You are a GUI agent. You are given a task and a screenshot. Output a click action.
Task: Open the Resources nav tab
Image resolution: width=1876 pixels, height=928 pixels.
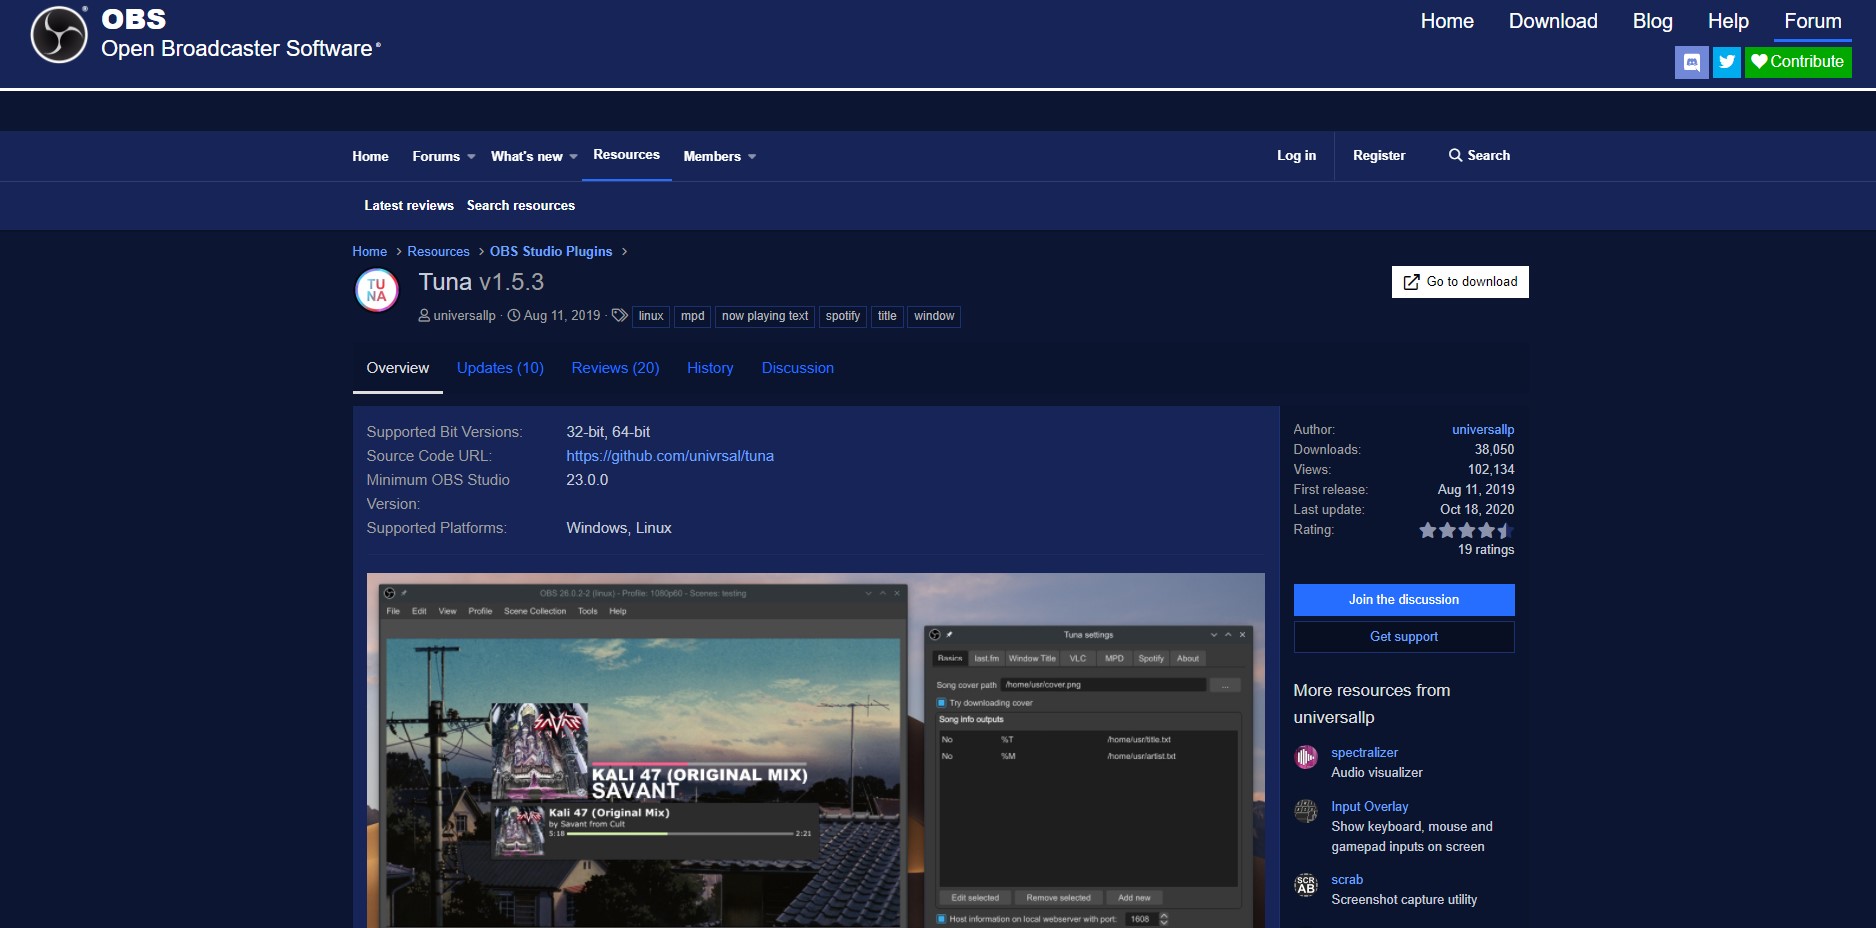point(626,155)
